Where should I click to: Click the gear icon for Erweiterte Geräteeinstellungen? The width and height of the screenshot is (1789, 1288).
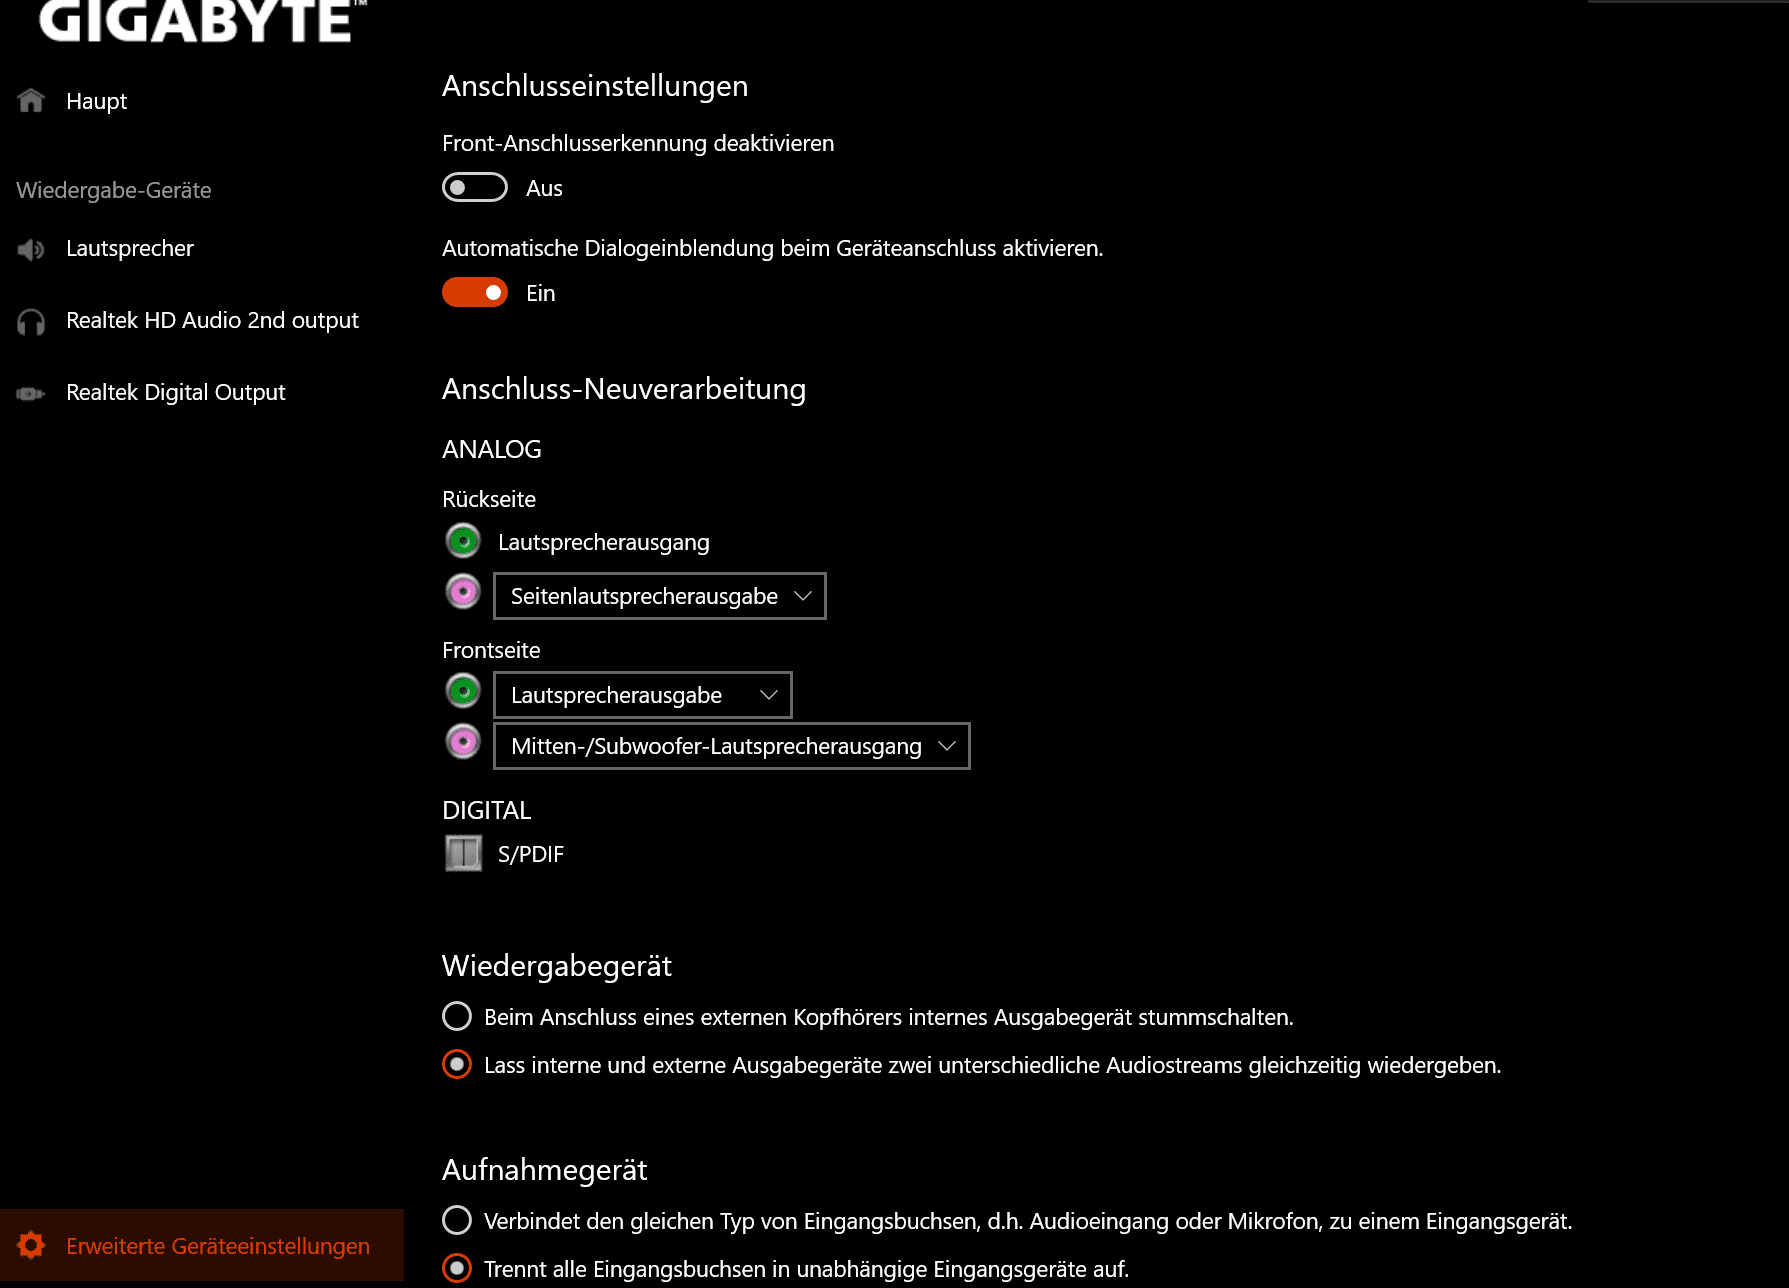click(x=31, y=1245)
